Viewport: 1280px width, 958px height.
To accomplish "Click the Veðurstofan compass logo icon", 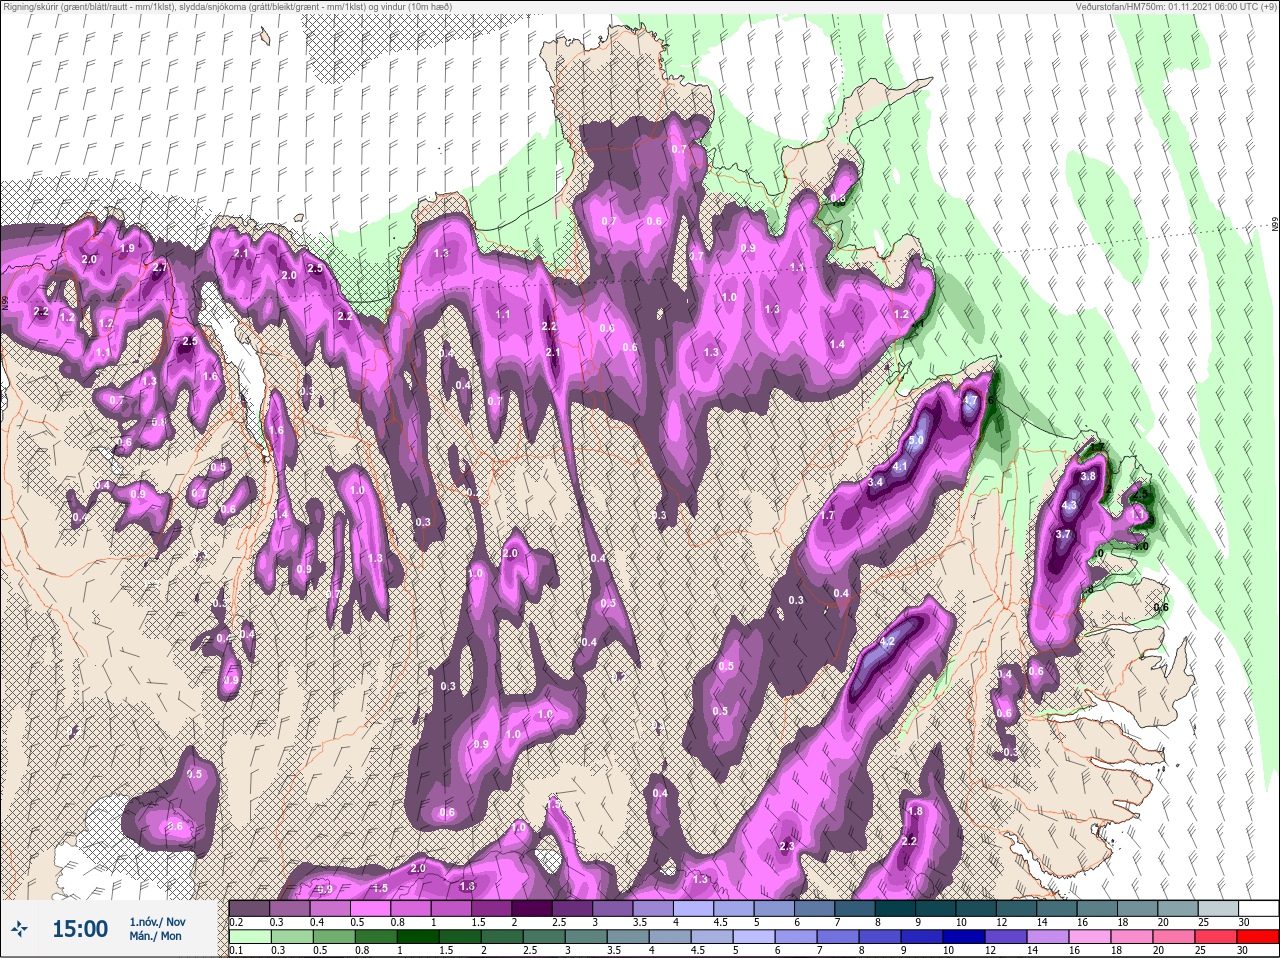I will (18, 930).
